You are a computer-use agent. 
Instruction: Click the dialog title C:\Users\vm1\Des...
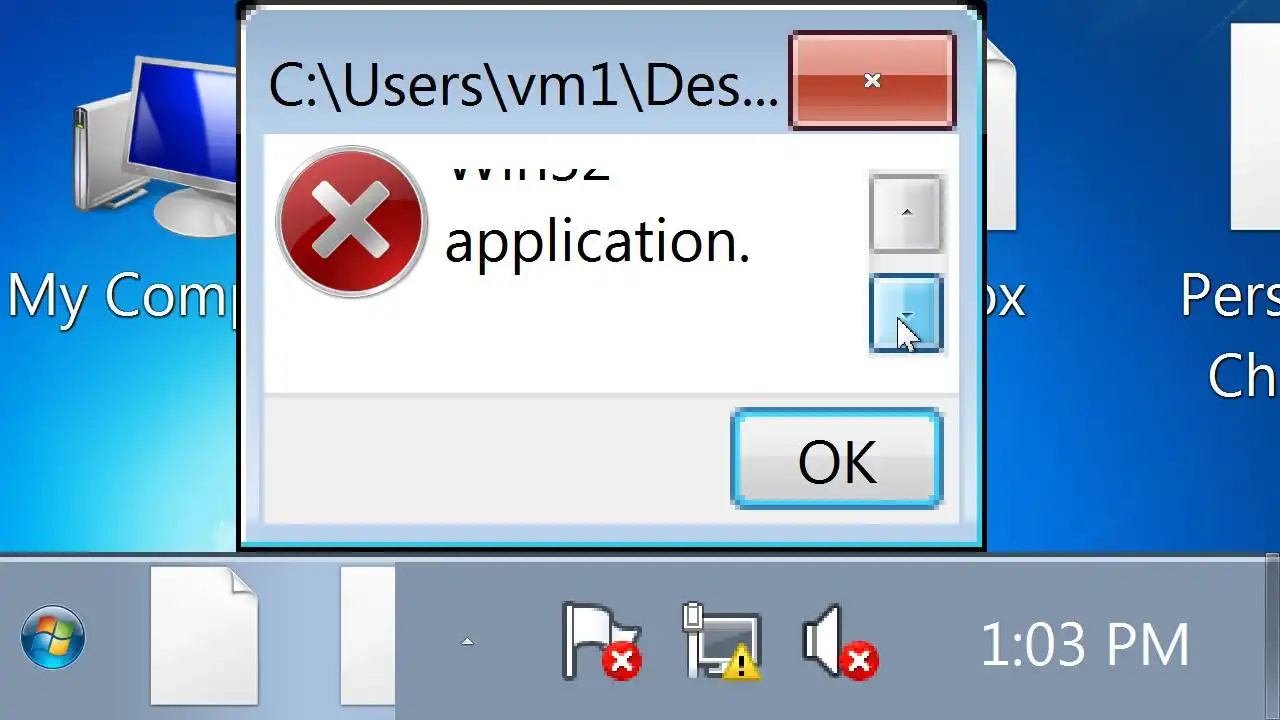523,87
